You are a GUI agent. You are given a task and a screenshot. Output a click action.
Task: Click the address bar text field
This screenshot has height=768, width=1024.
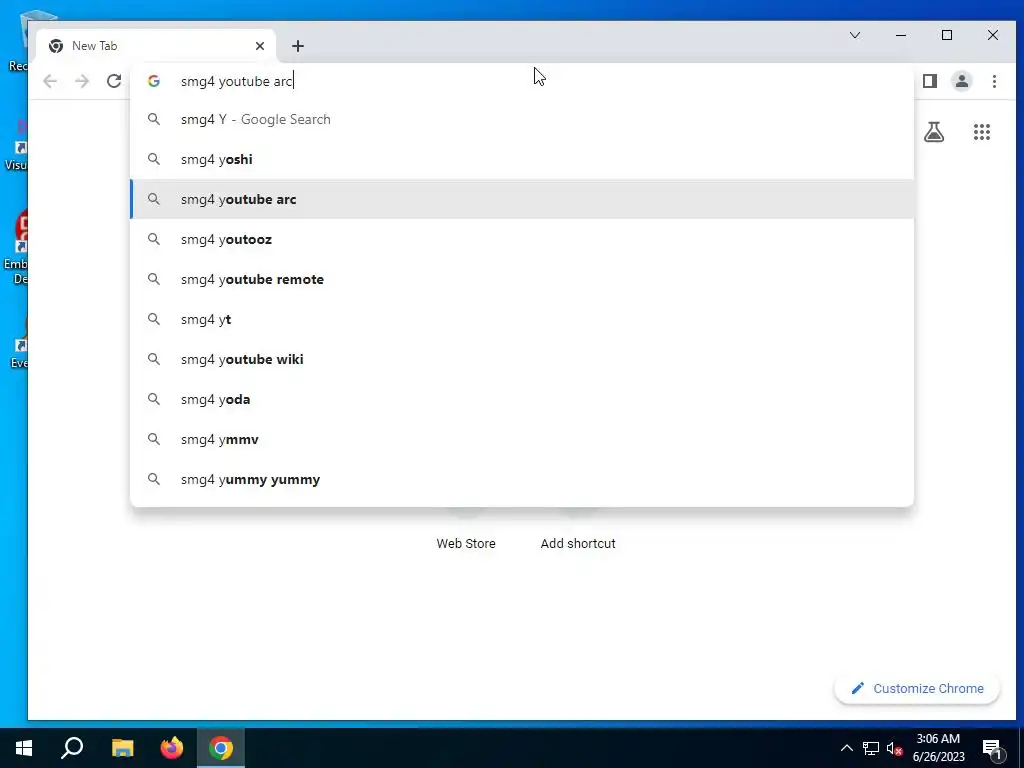[x=522, y=81]
